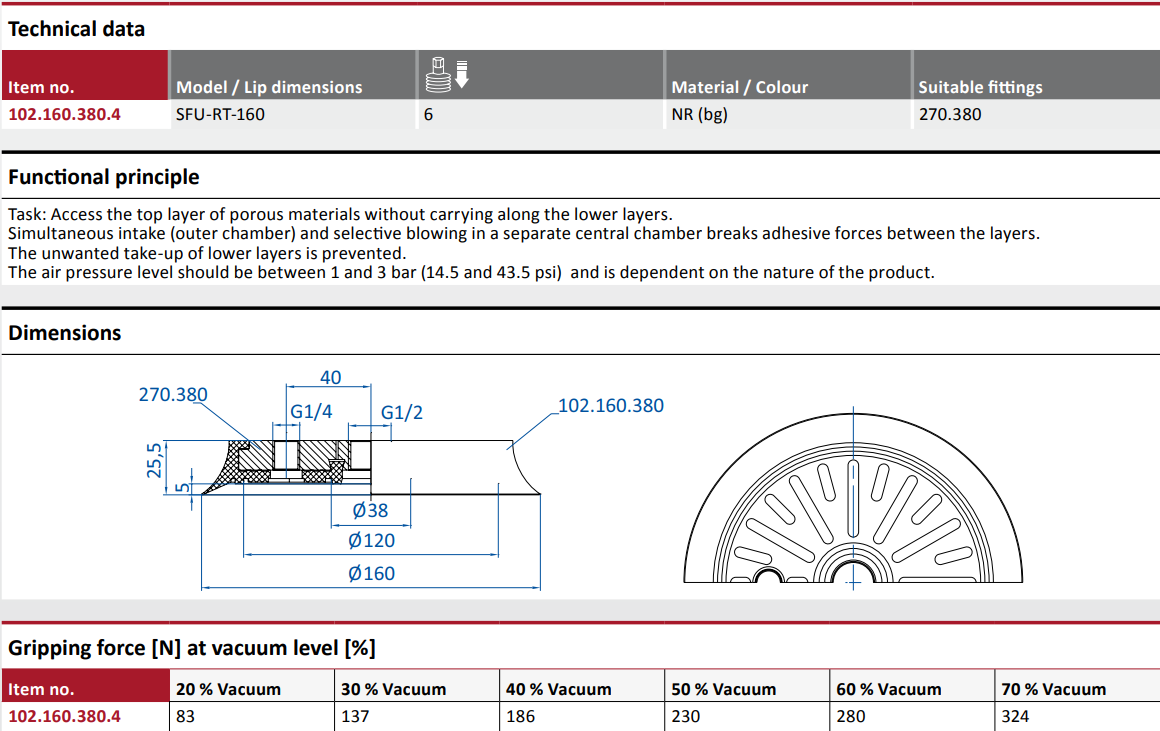The width and height of the screenshot is (1160, 731).
Task: Click the cross-section drawing of the suction cup
Action: [x=371, y=467]
